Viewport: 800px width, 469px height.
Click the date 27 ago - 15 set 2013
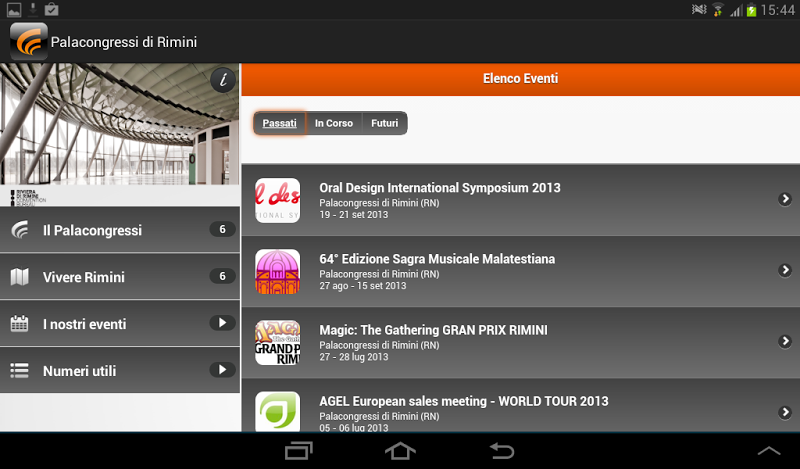(x=363, y=286)
